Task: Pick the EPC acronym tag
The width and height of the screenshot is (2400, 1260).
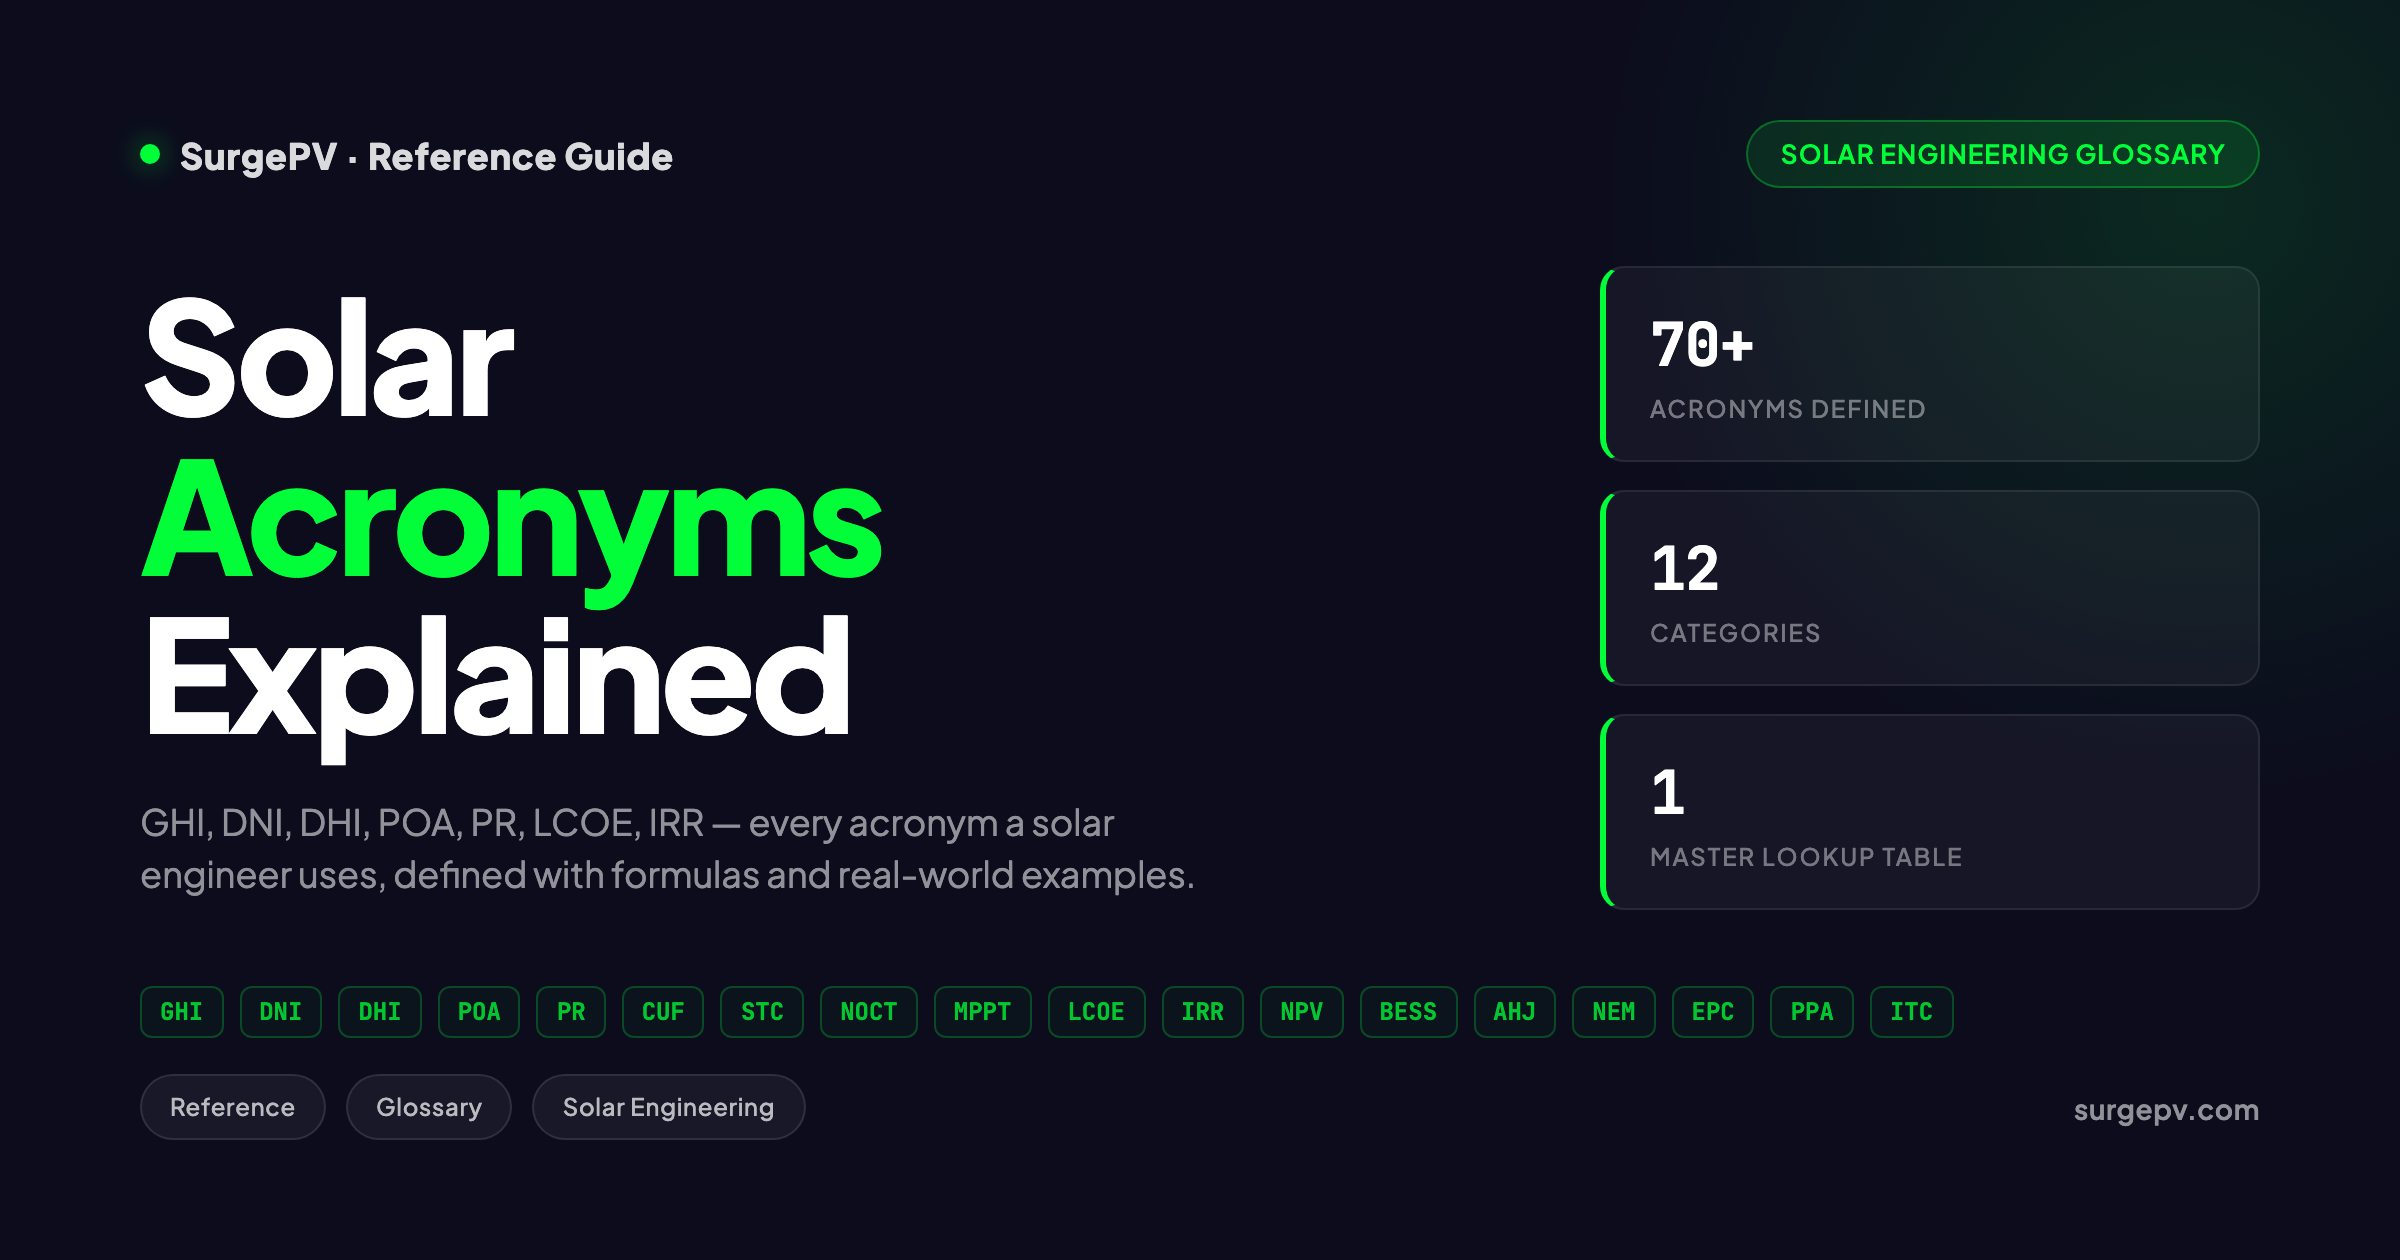Action: [1713, 1012]
